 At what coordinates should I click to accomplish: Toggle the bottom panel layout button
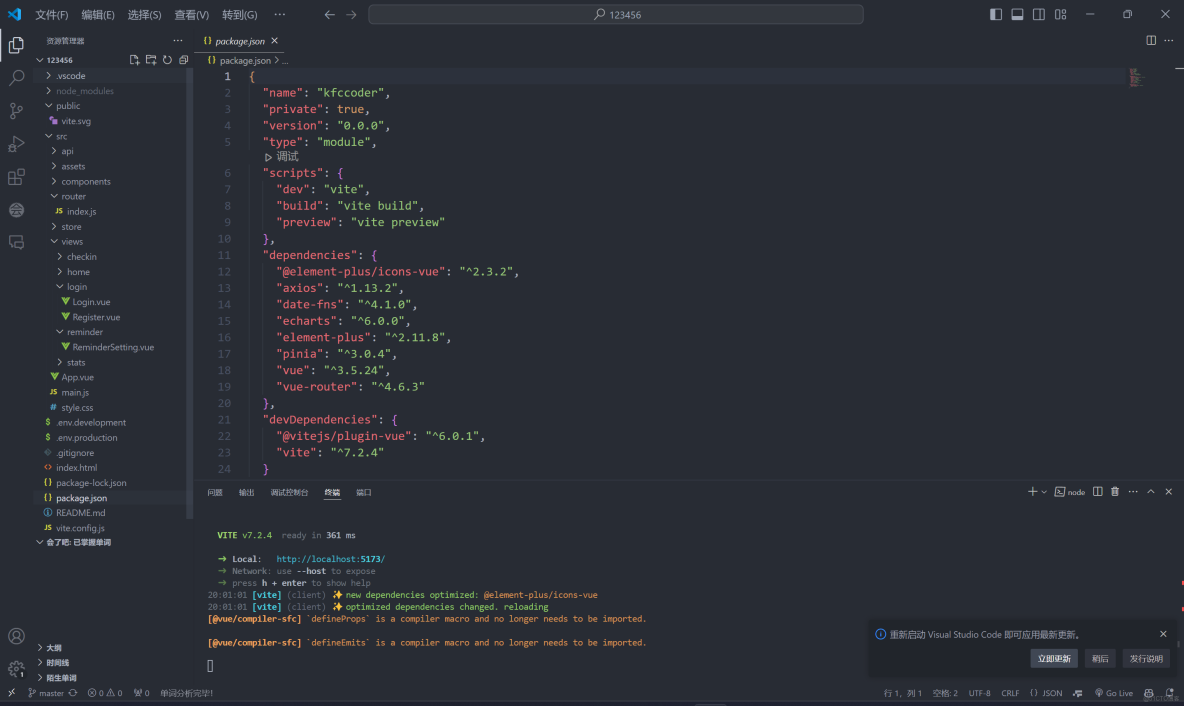(x=1017, y=15)
